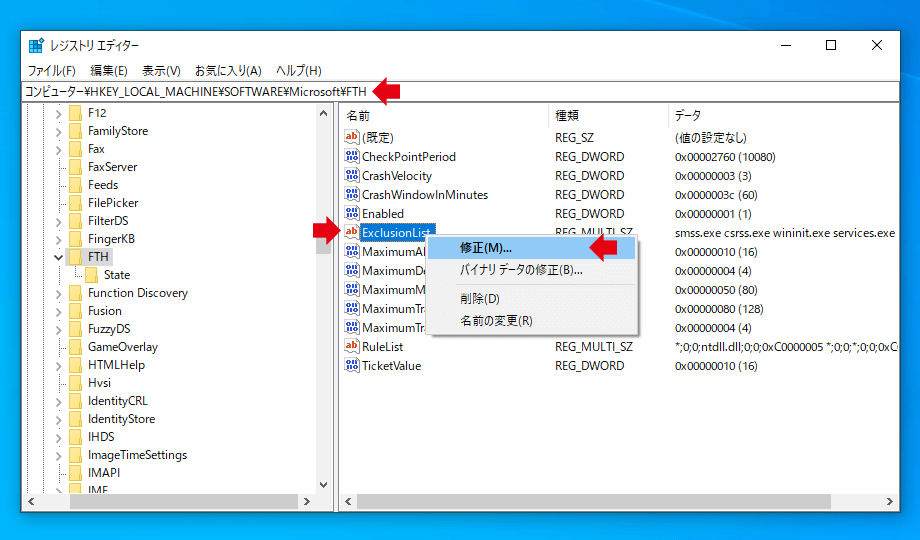Expand the Fax key
Viewport: 920px width, 540px height.
tap(58, 150)
